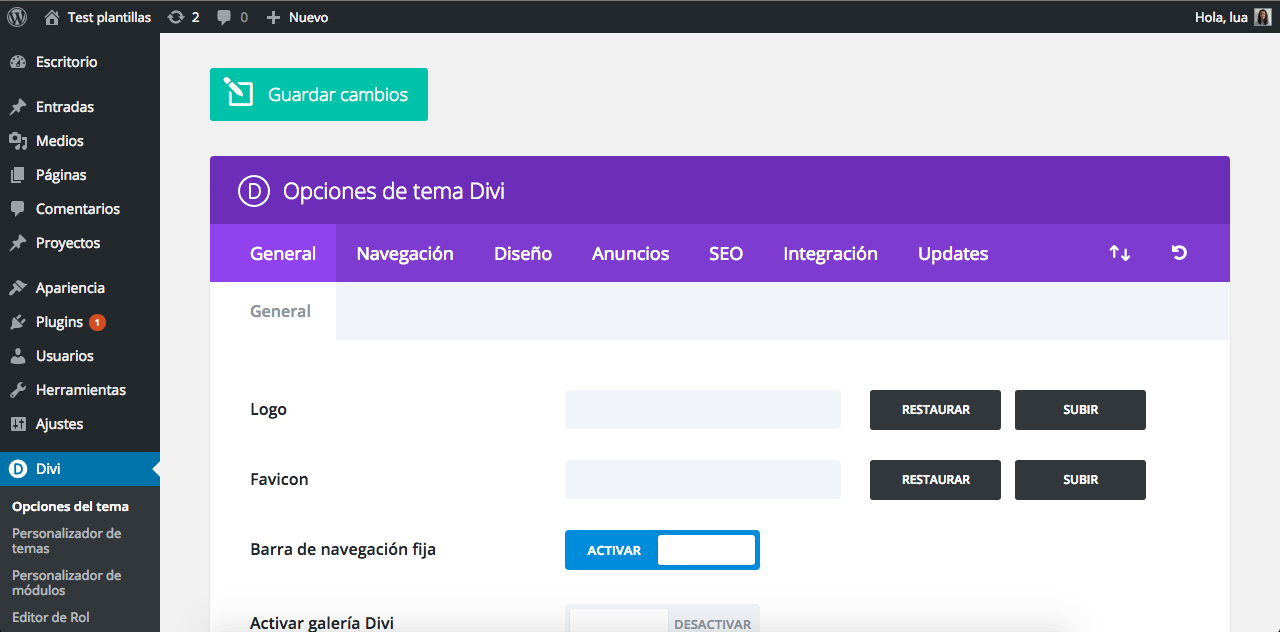1280x632 pixels.
Task: Click the sort arrows icon in Divi header
Action: (1119, 253)
